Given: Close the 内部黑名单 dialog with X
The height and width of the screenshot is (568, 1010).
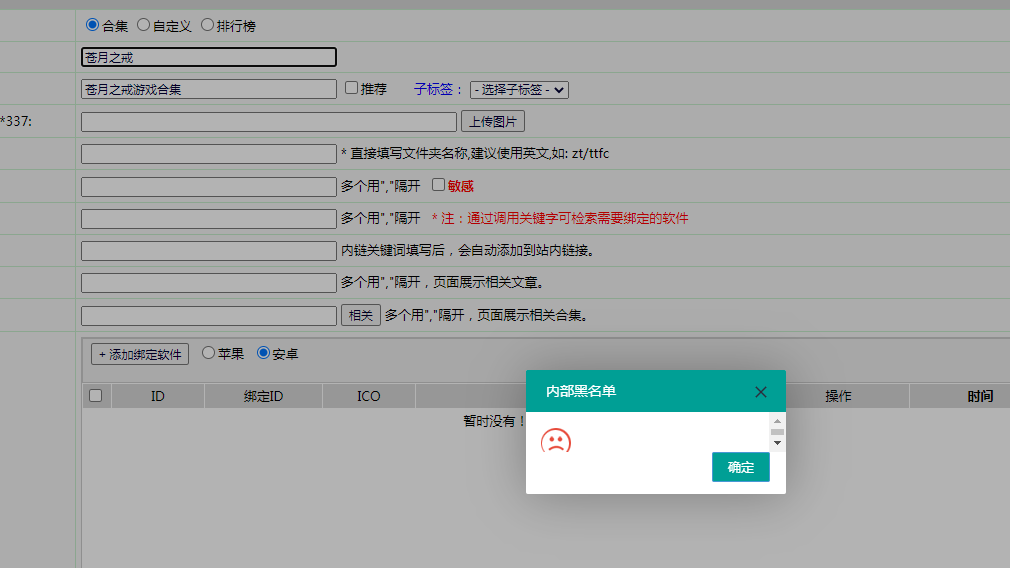Looking at the screenshot, I should coord(761,392).
